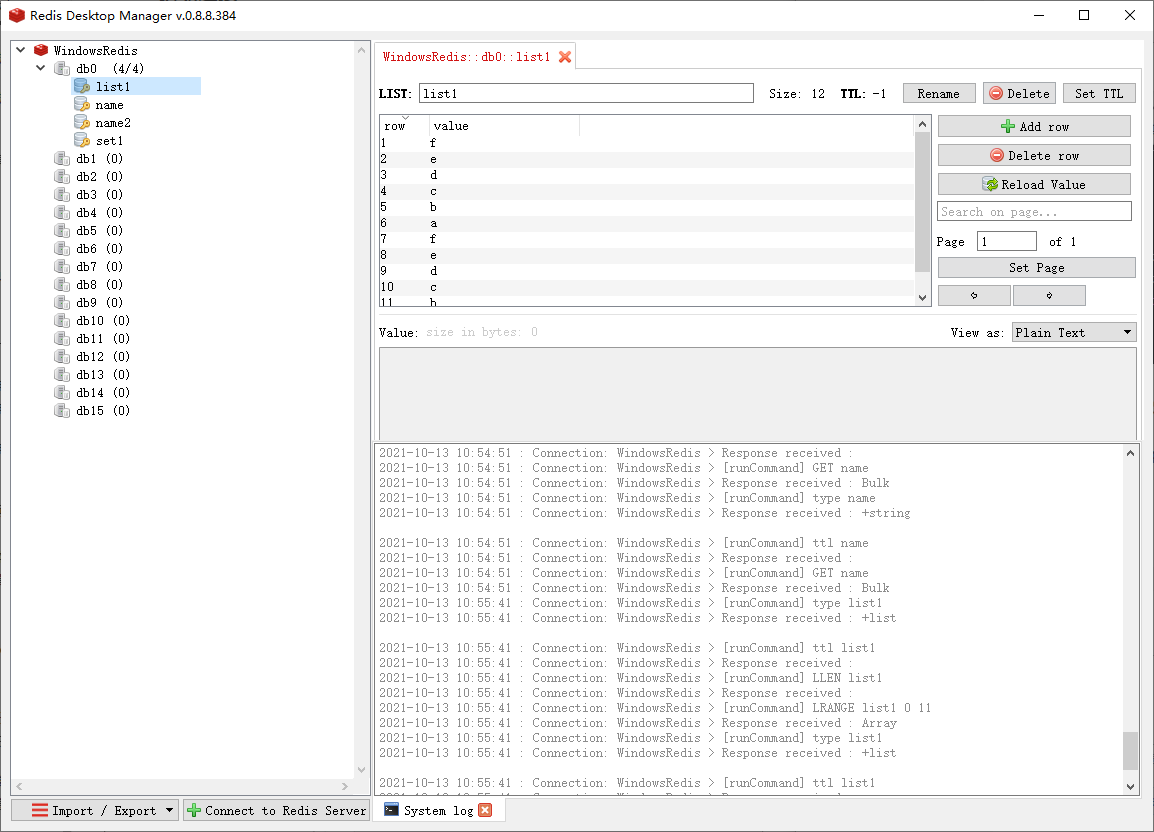Close the System log panel
Screen dimensions: 1154x832
click(485, 810)
